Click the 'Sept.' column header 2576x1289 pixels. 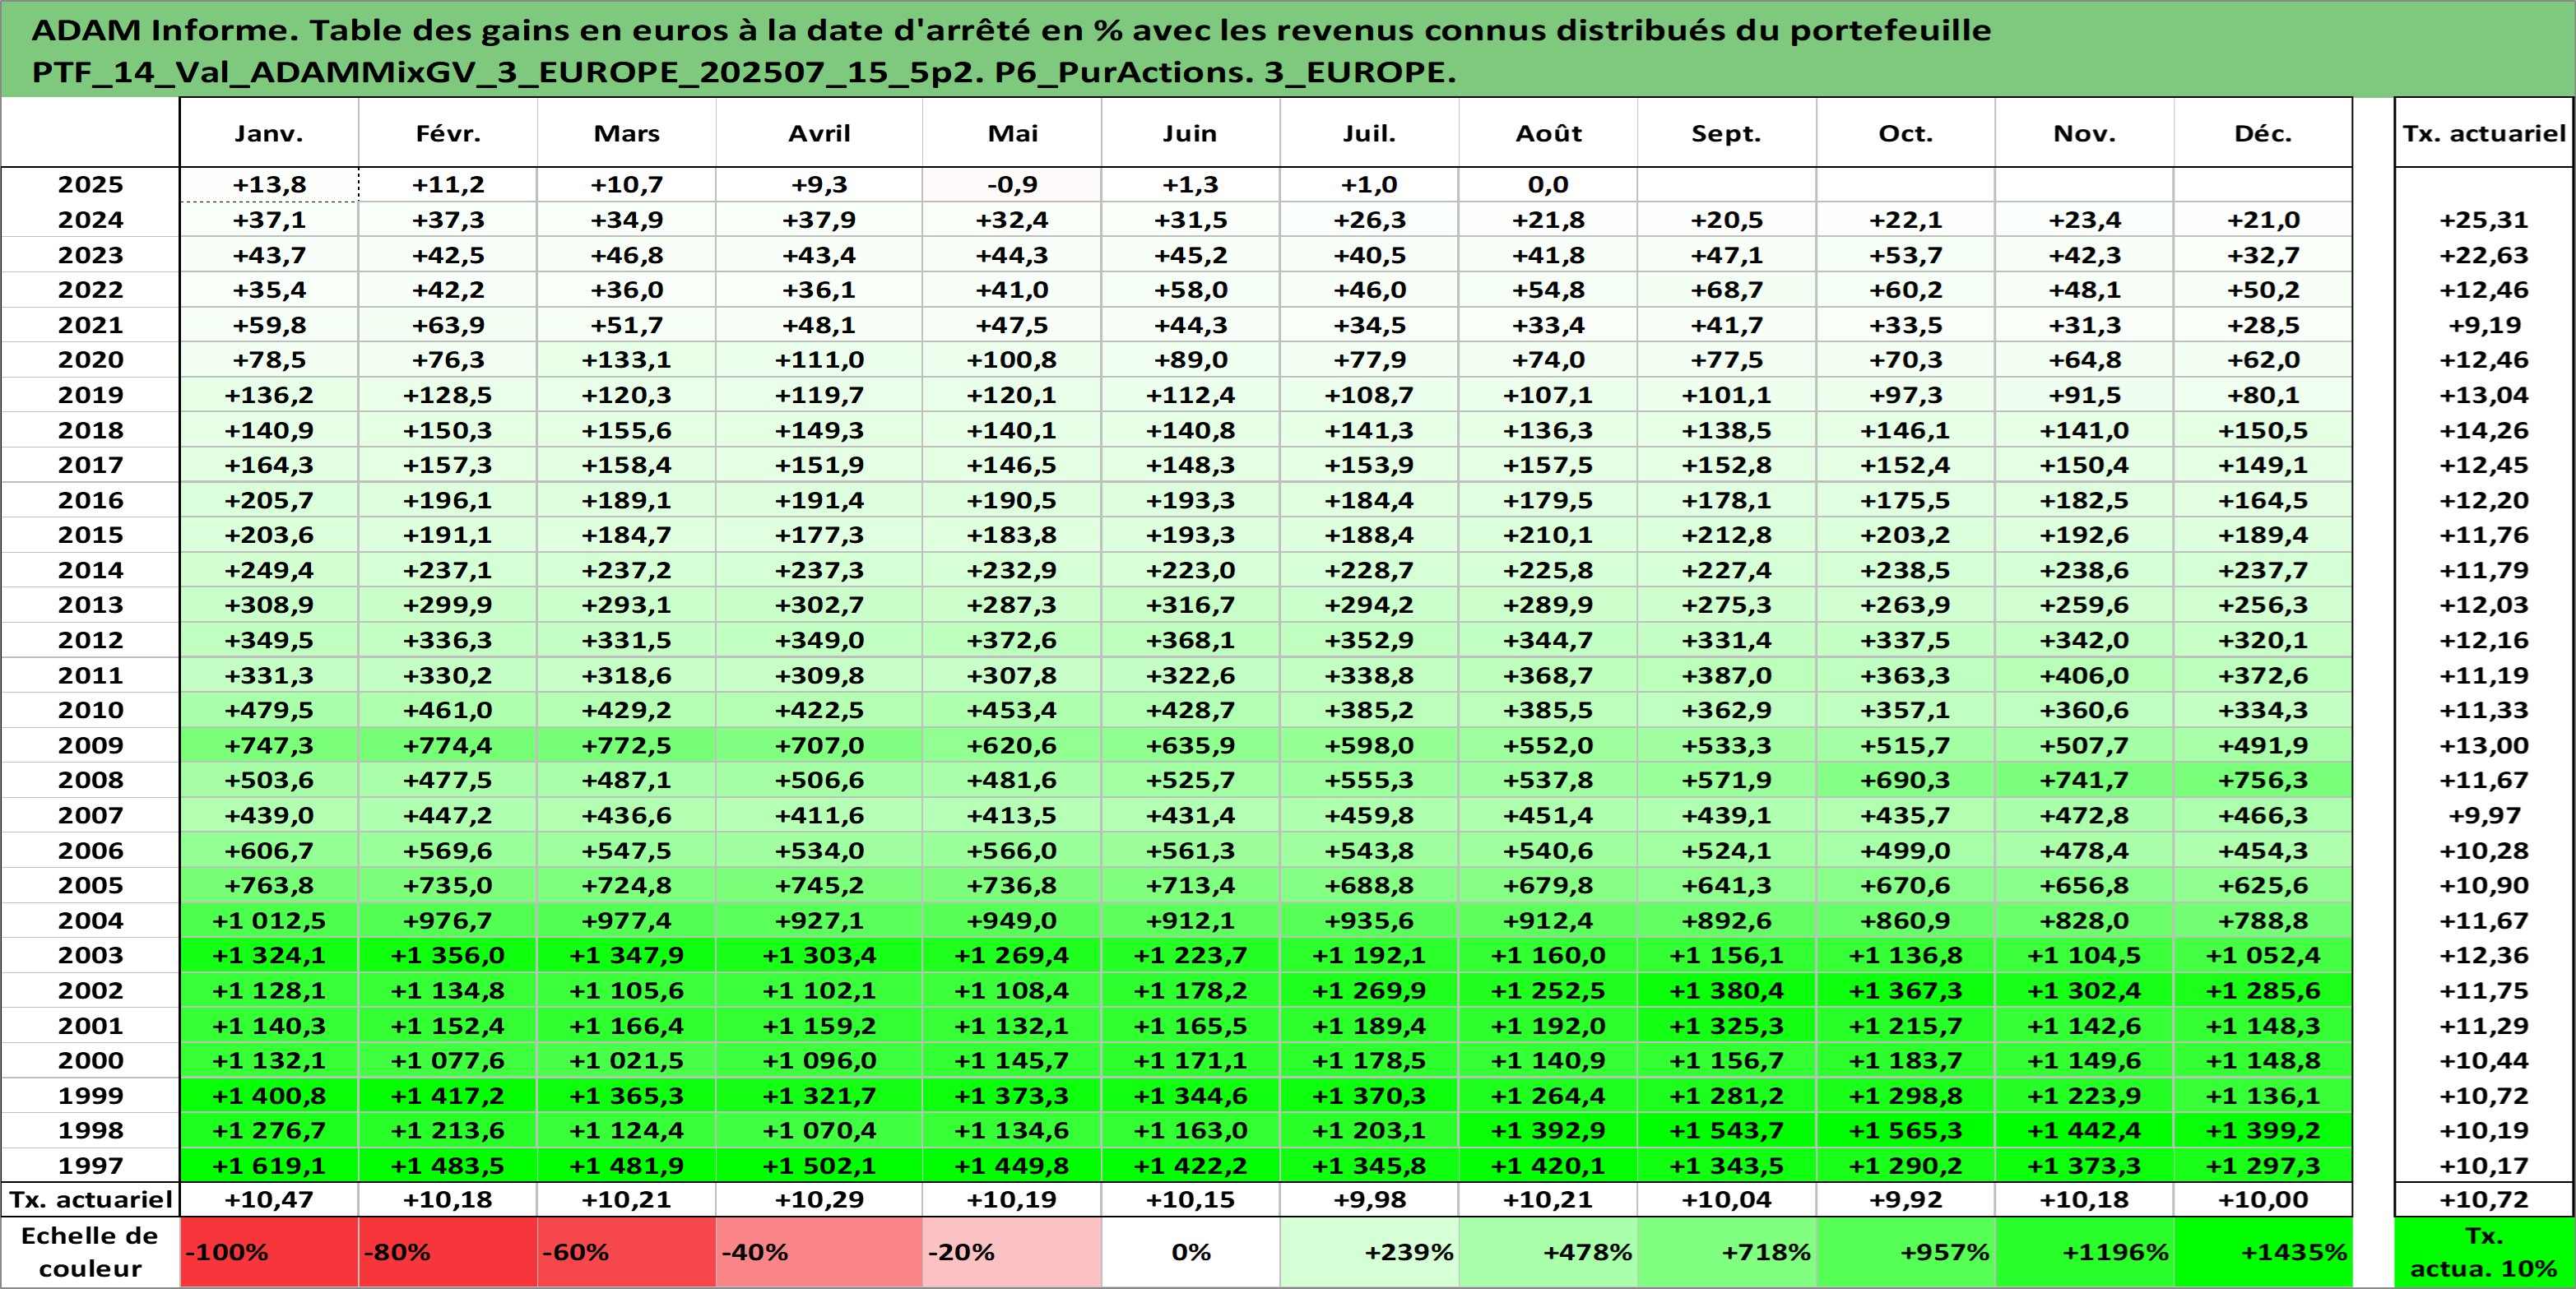pos(1726,133)
